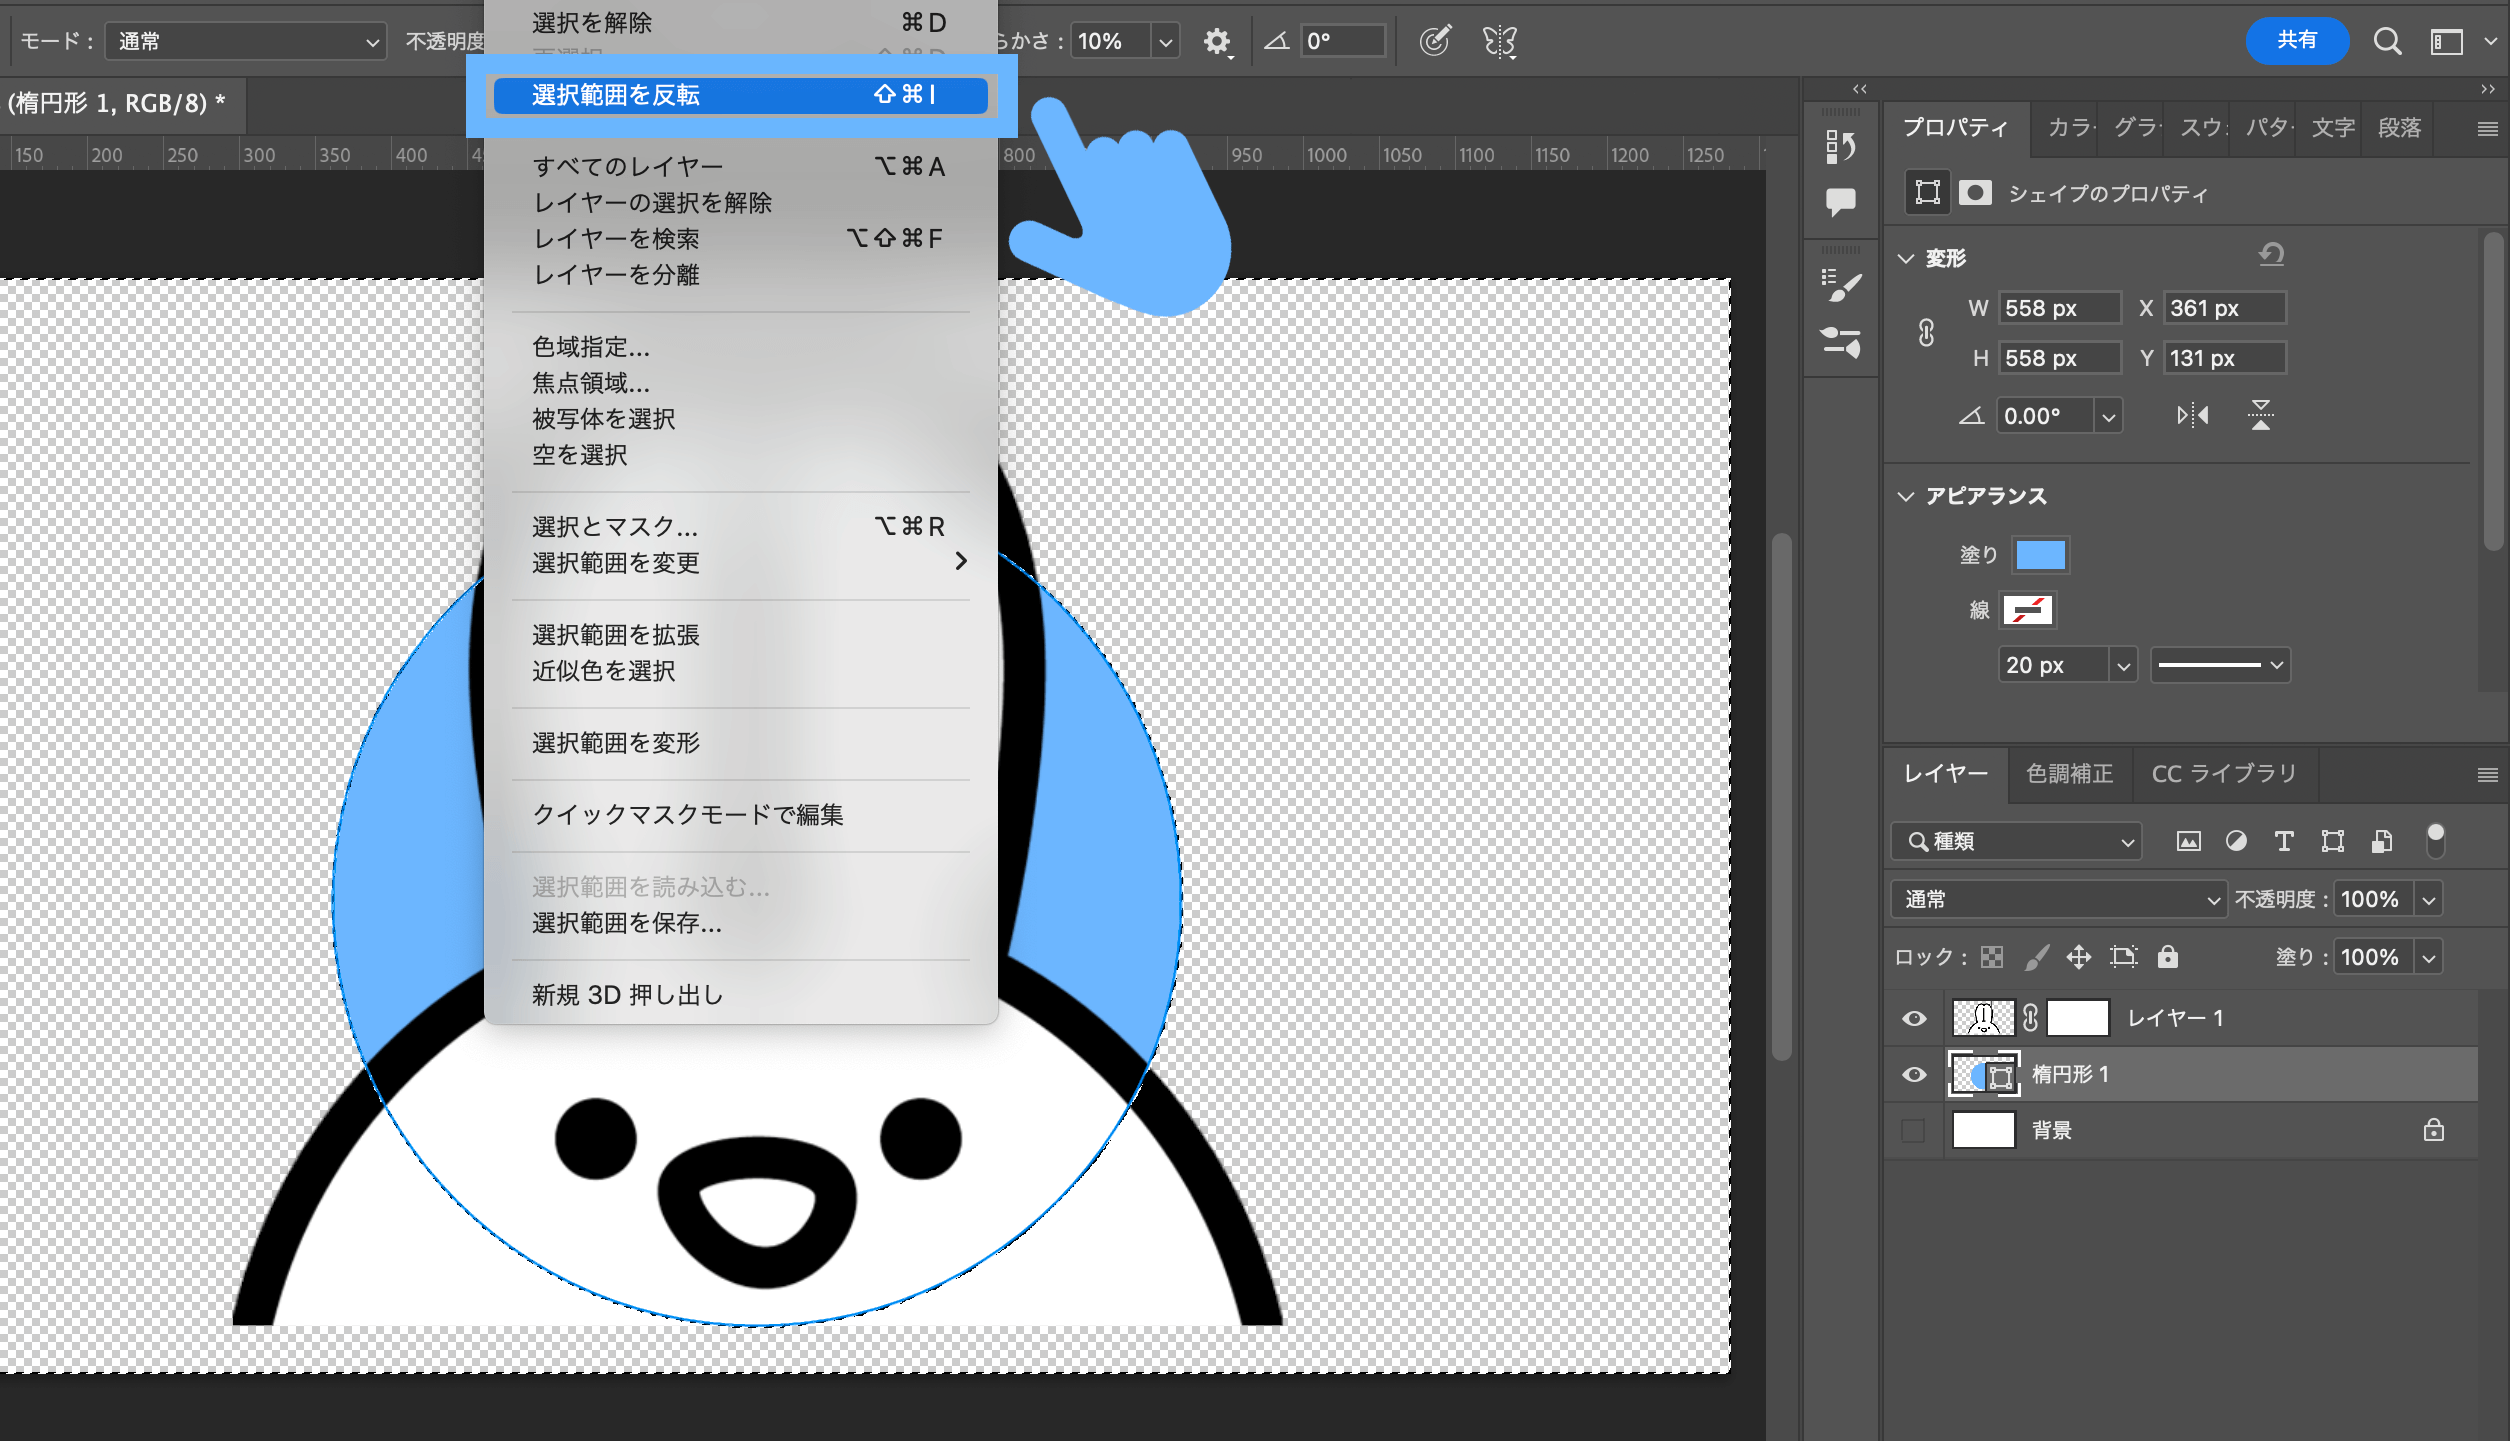Open the Brush Settings panel icon
The height and width of the screenshot is (1441, 2510).
coord(1840,286)
